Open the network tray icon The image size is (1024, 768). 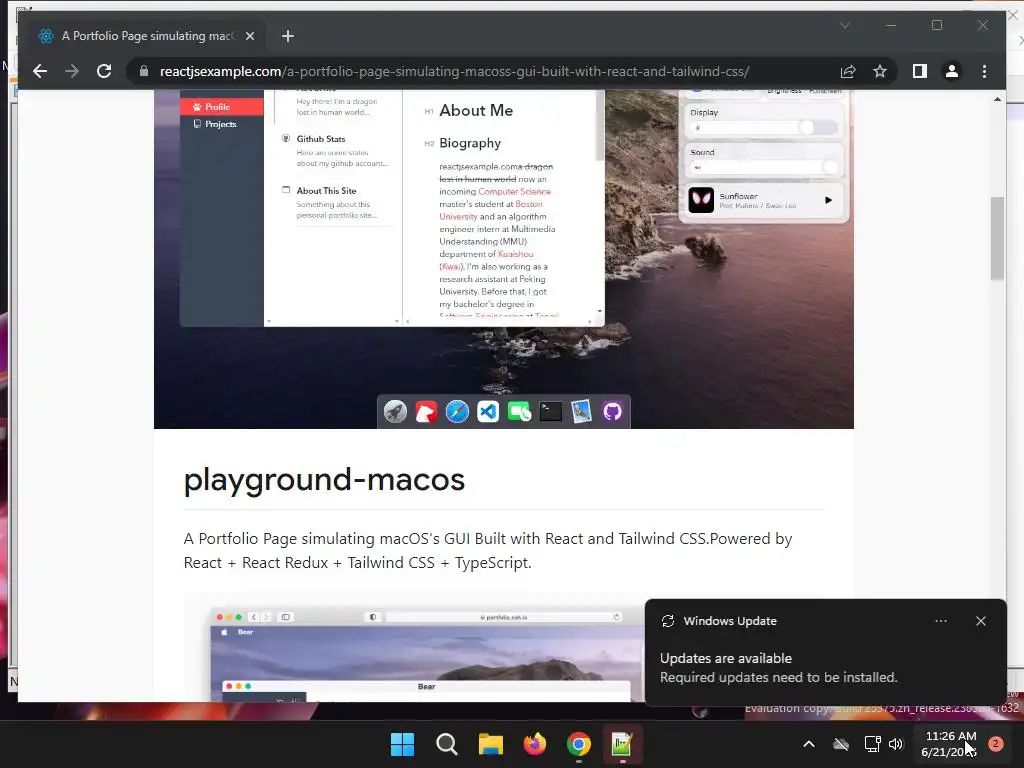872,744
